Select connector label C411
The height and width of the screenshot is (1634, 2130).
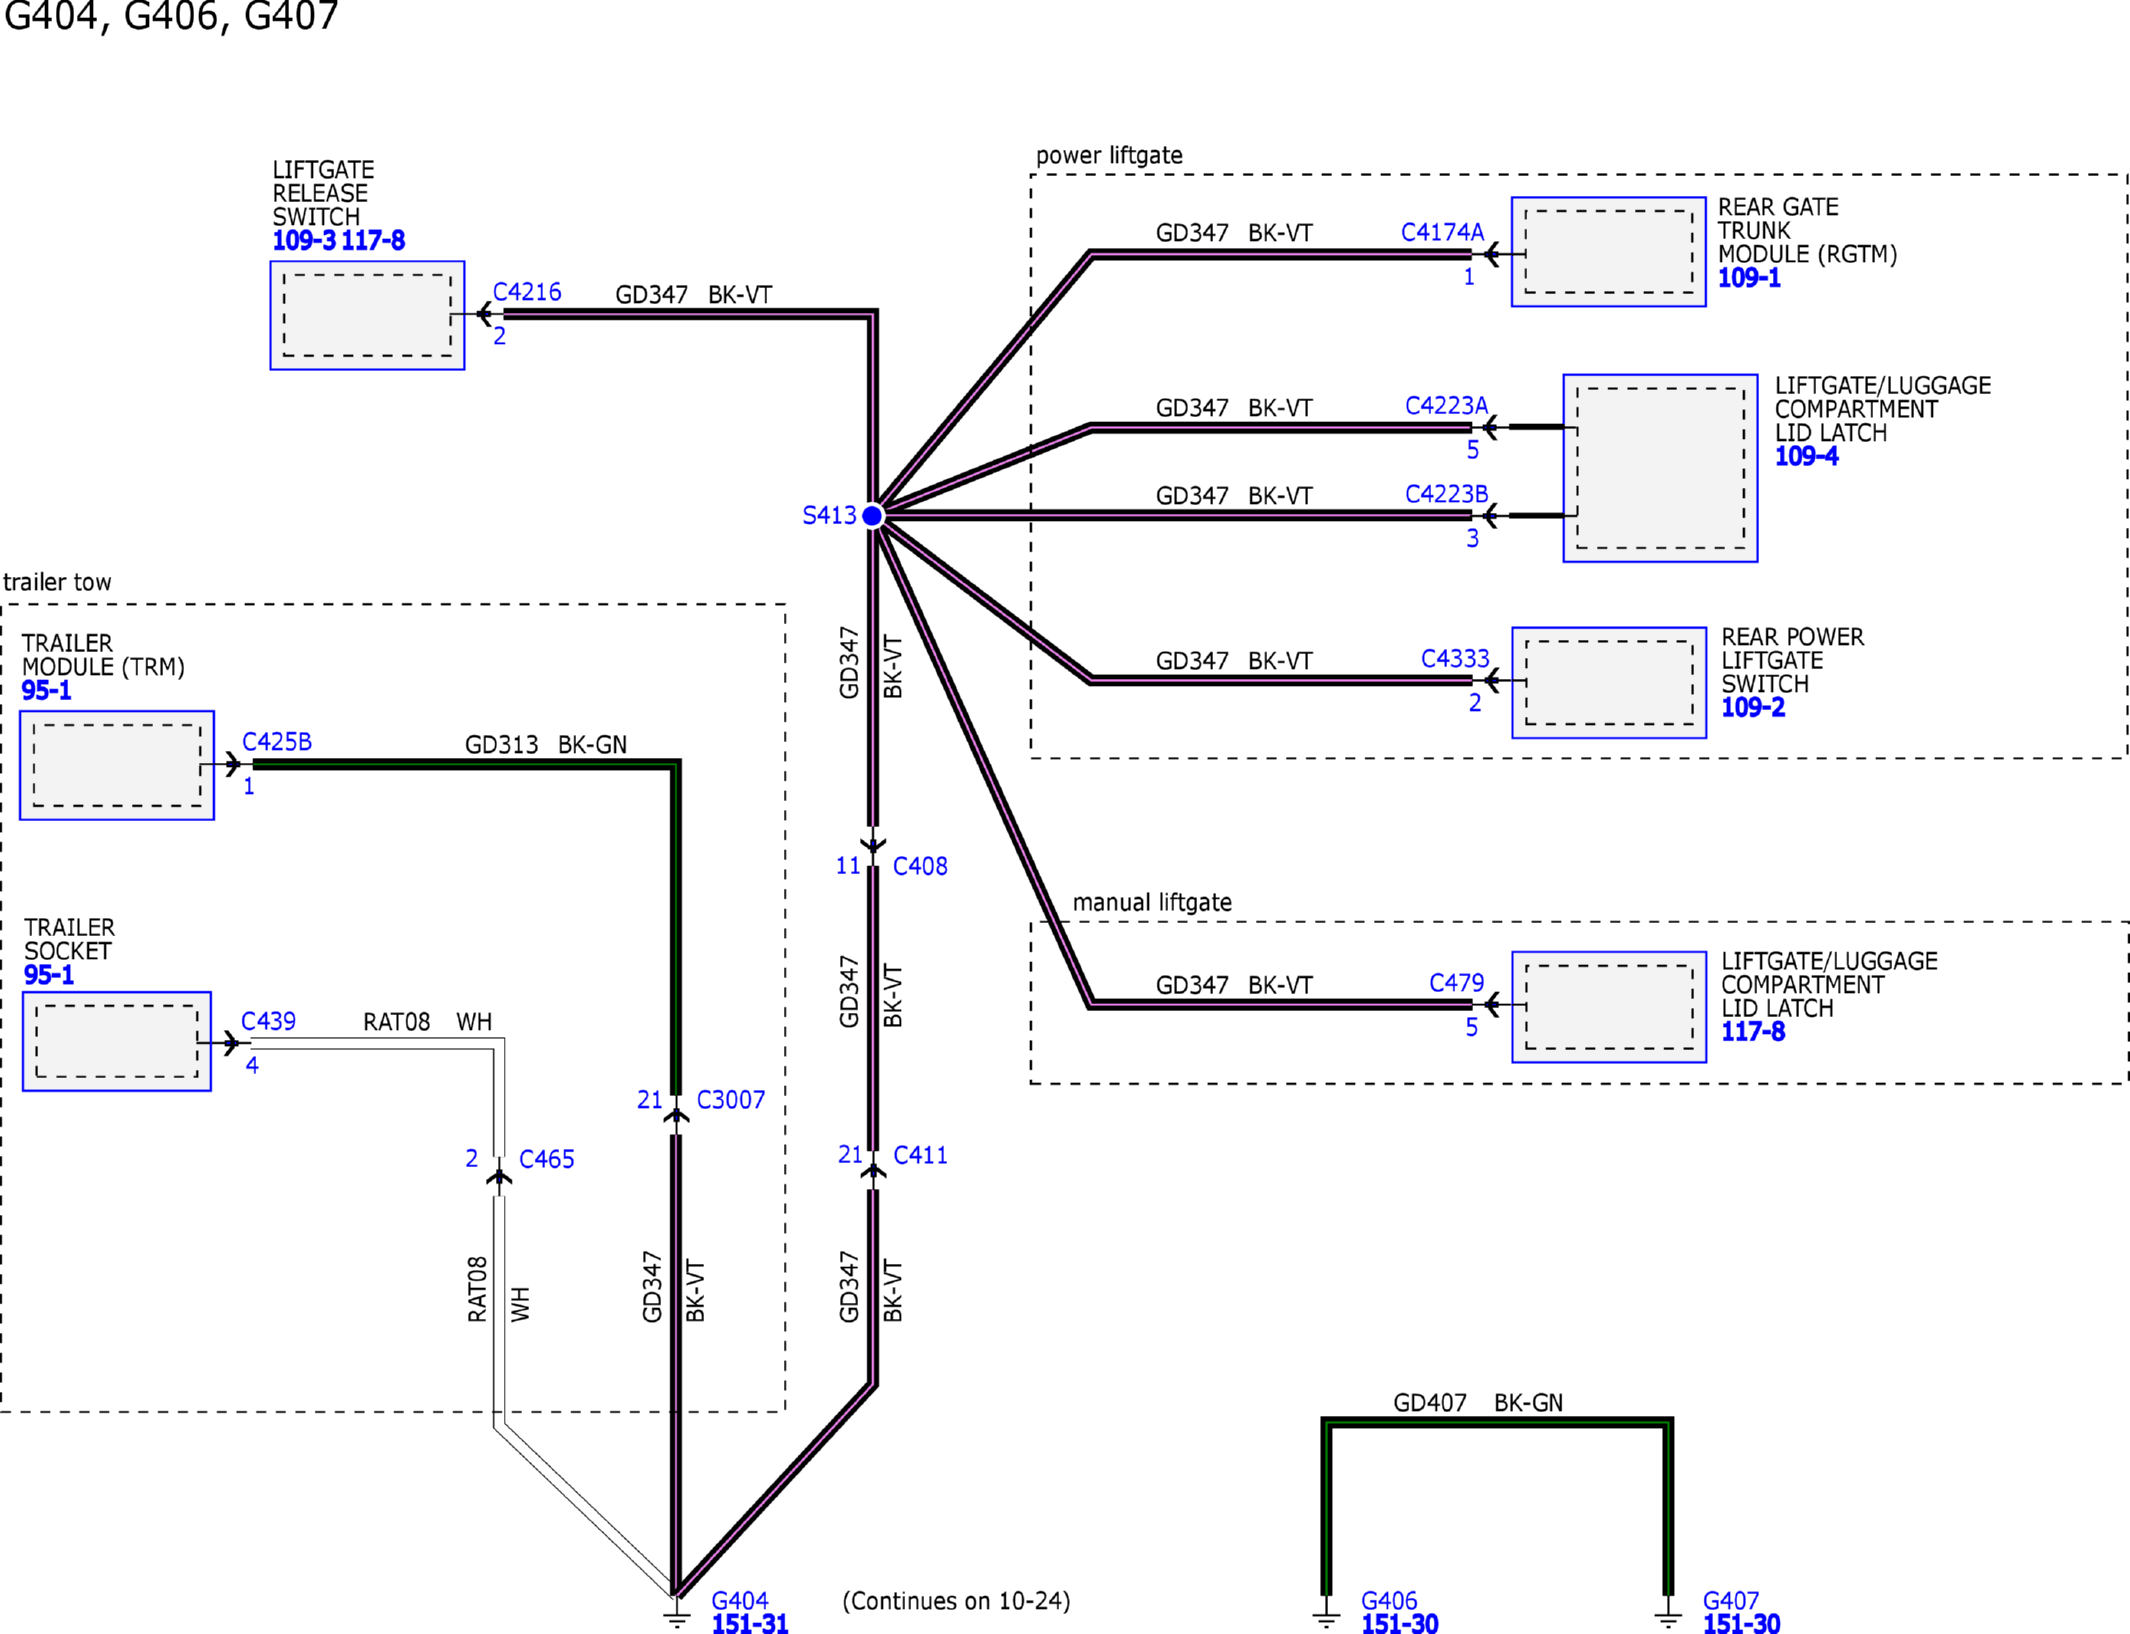(919, 1155)
